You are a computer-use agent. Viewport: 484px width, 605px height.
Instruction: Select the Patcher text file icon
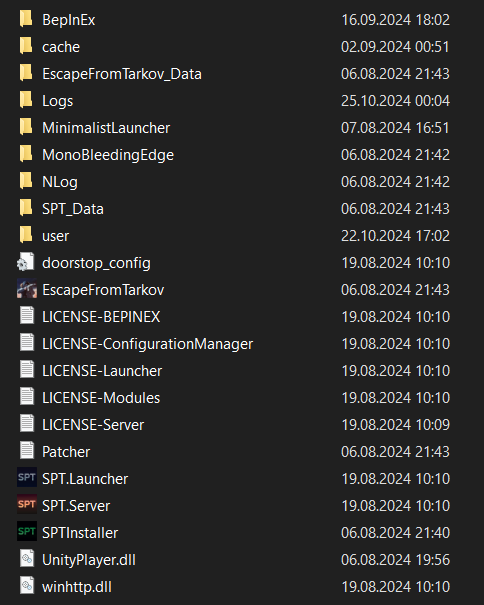click(27, 451)
